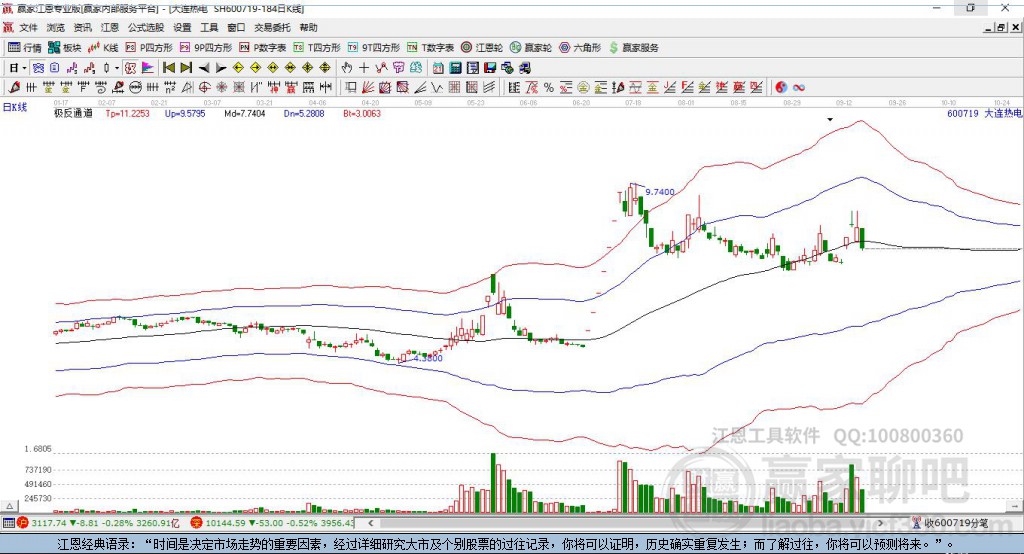Step chart left with black left arrow
Screen dimensions: 1024x554
pos(204,68)
